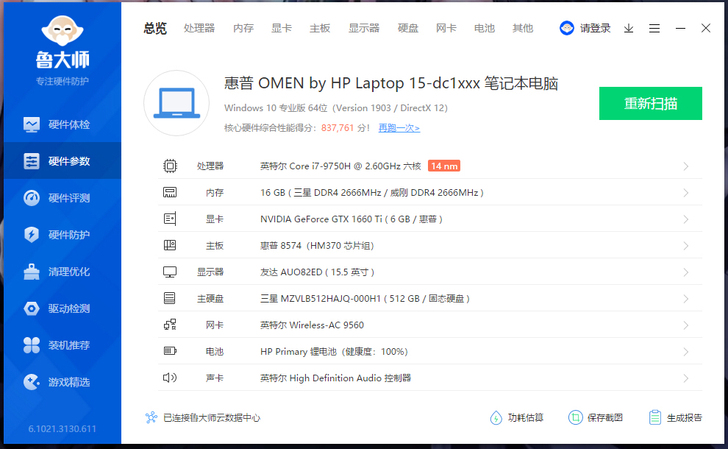Image resolution: width=728 pixels, height=449 pixels.
Task: Click the user avatar login icon
Action: 566,28
